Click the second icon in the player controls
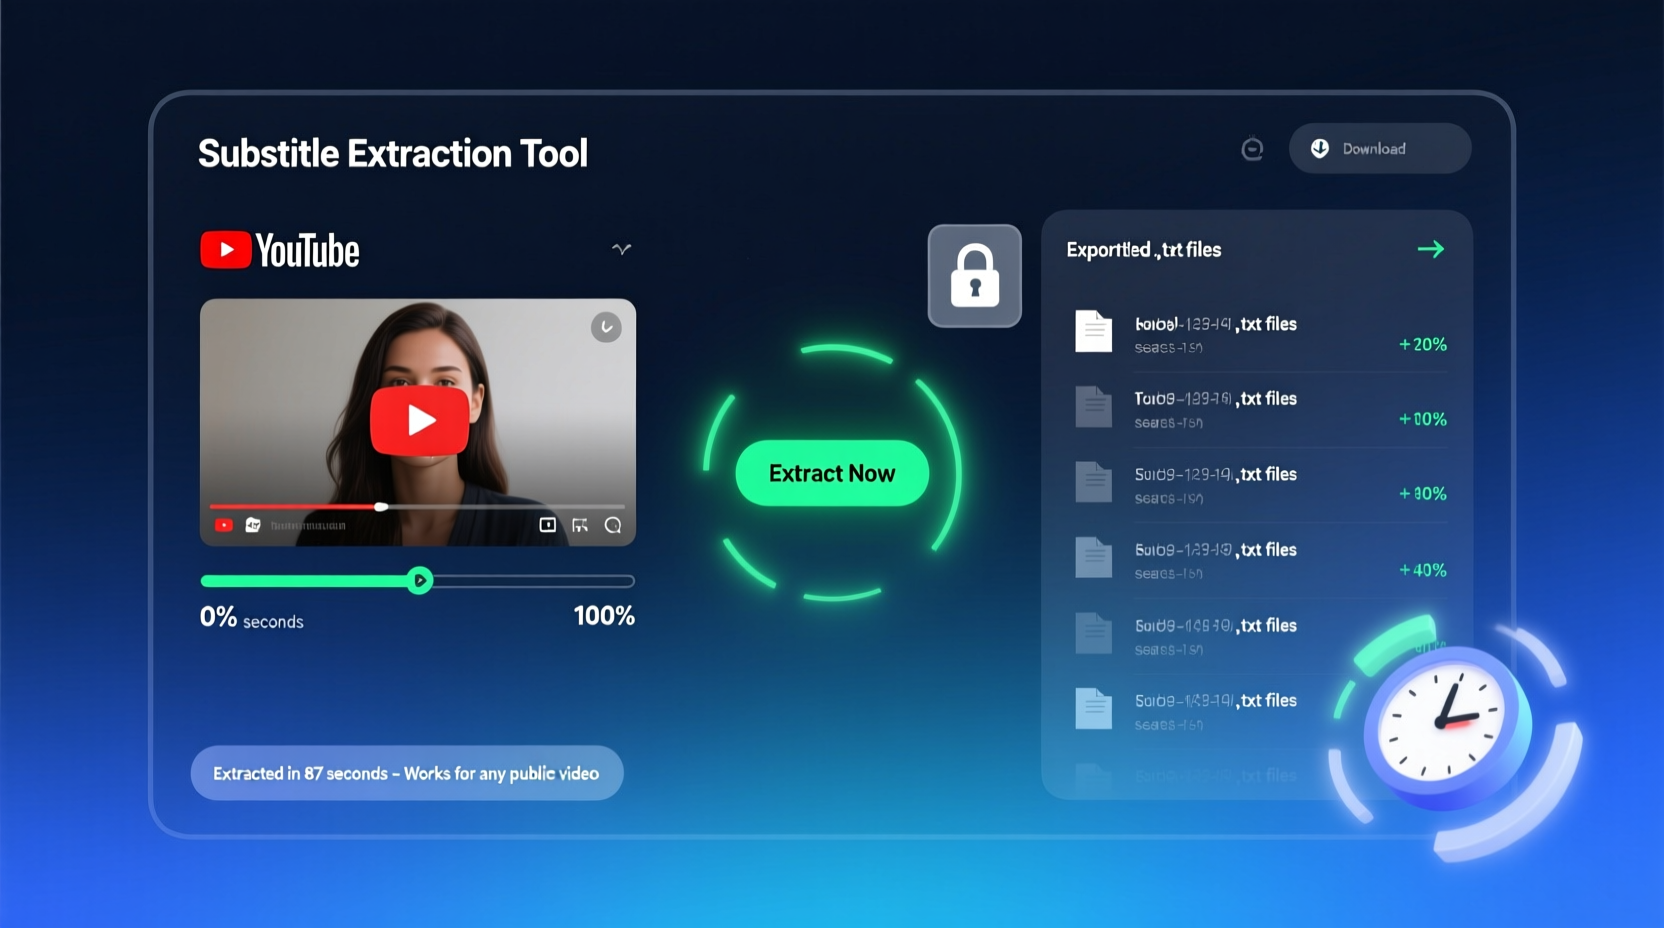The image size is (1664, 928). point(253,525)
